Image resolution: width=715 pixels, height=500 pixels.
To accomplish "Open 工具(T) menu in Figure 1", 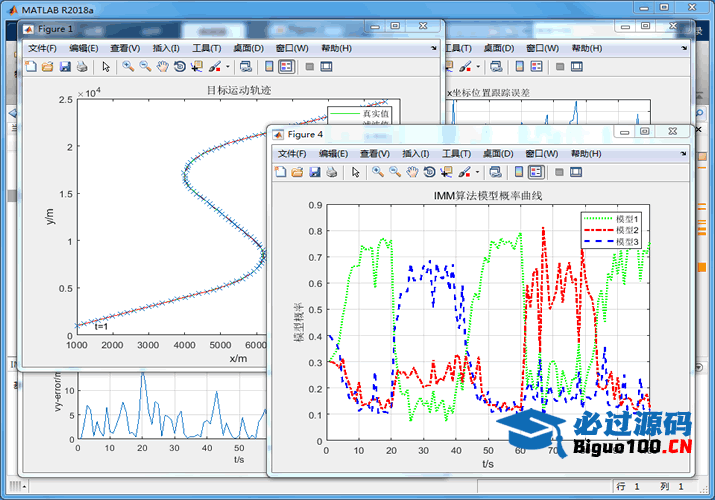I will coord(207,48).
